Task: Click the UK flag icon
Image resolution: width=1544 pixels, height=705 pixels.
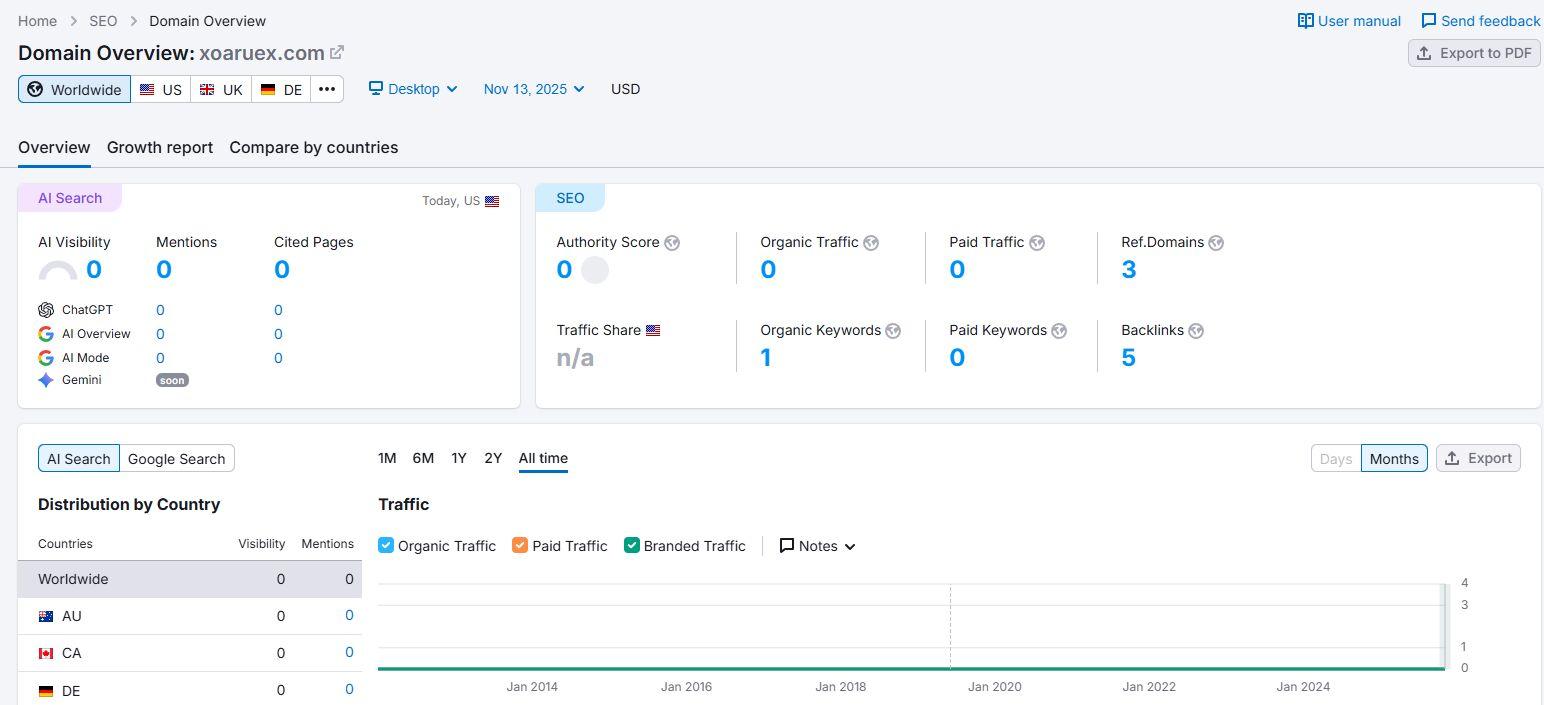Action: coord(207,89)
